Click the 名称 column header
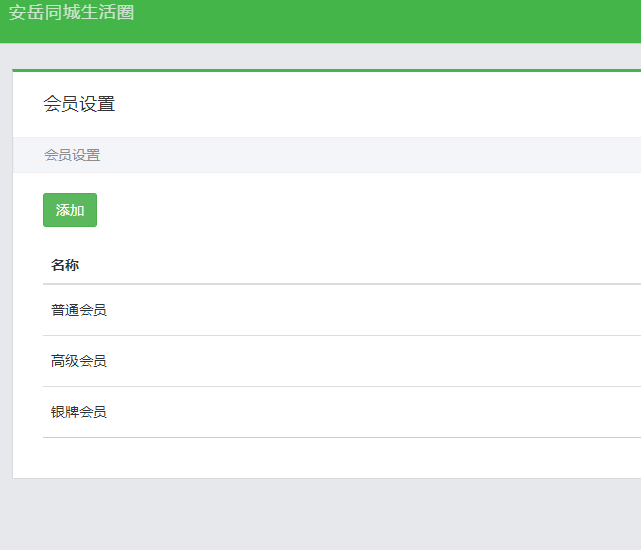 65,265
